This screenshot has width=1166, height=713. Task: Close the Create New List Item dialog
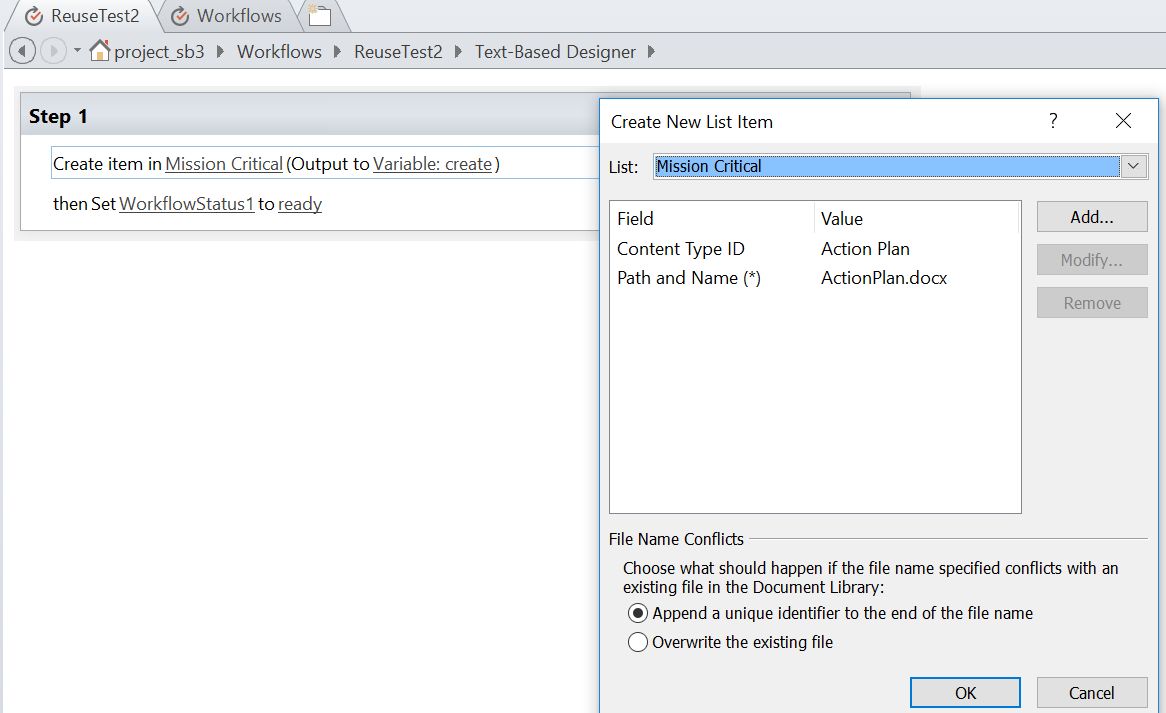click(1123, 120)
